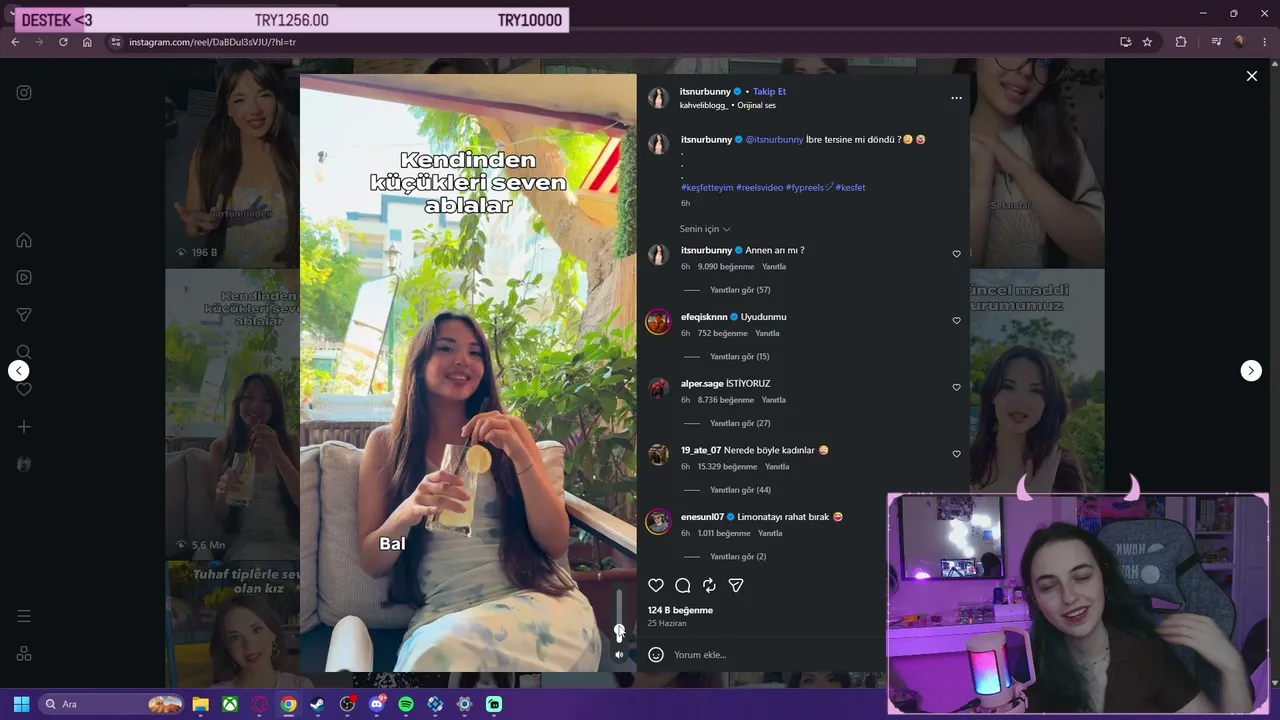The width and height of the screenshot is (1280, 720).
Task: Open the Windows Start menu
Action: point(21,704)
